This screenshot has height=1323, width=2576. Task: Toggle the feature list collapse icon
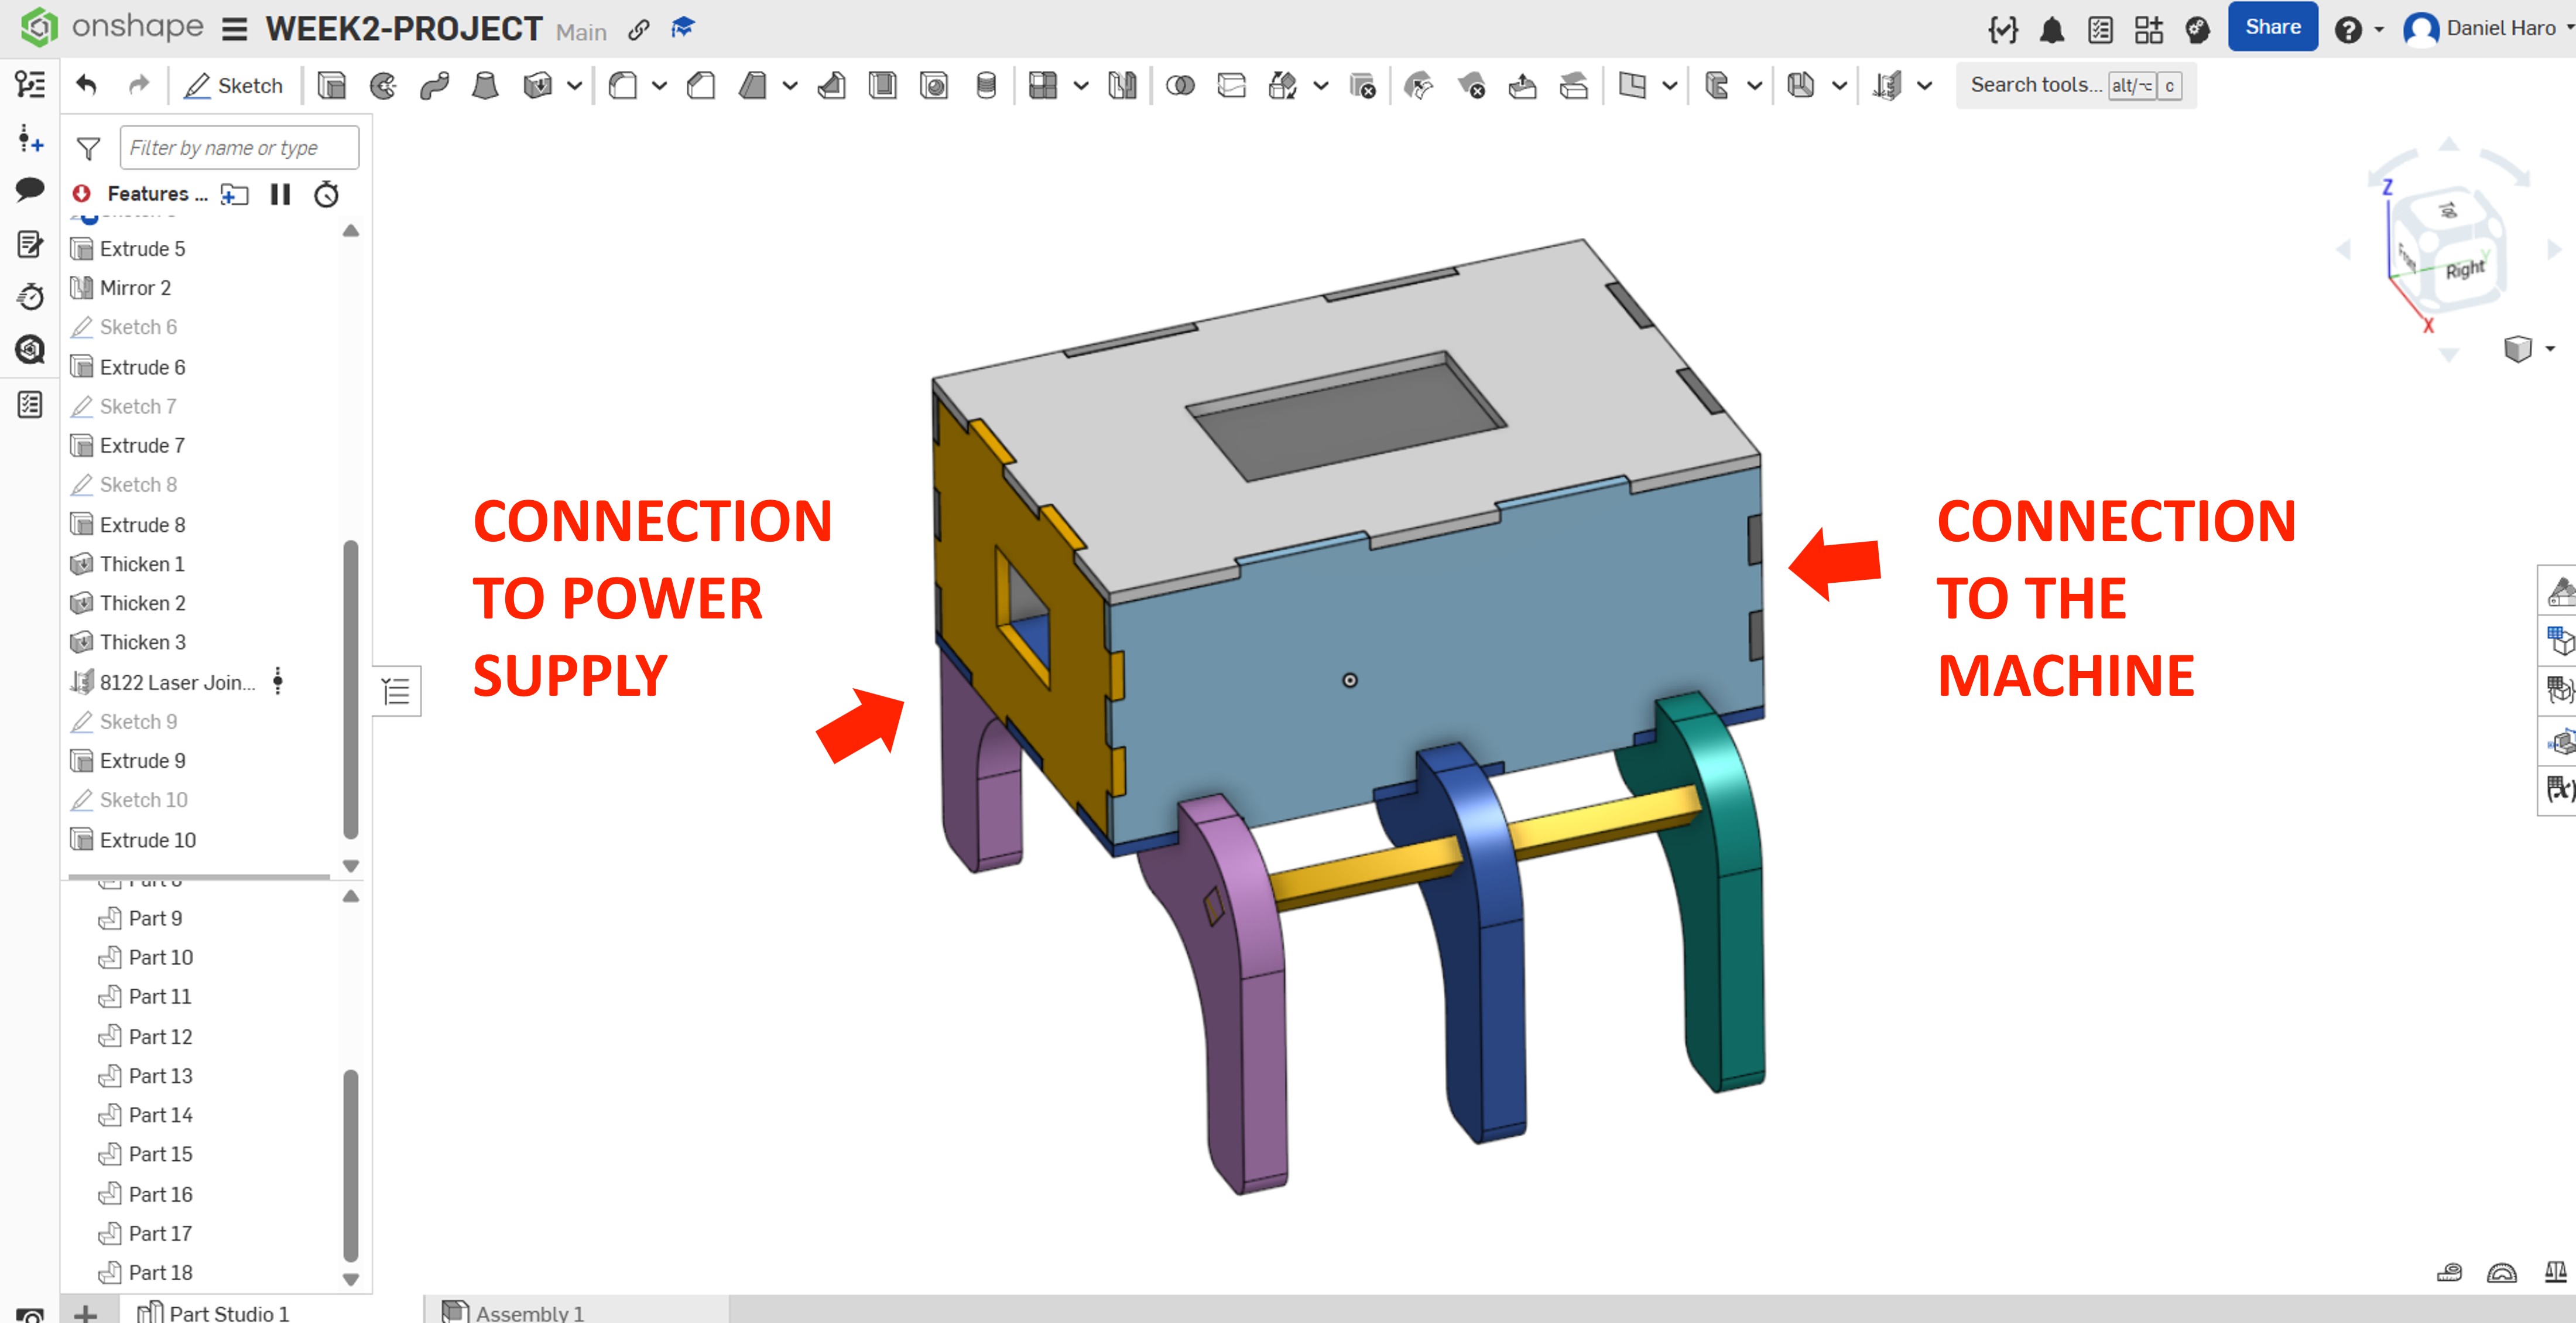(396, 691)
